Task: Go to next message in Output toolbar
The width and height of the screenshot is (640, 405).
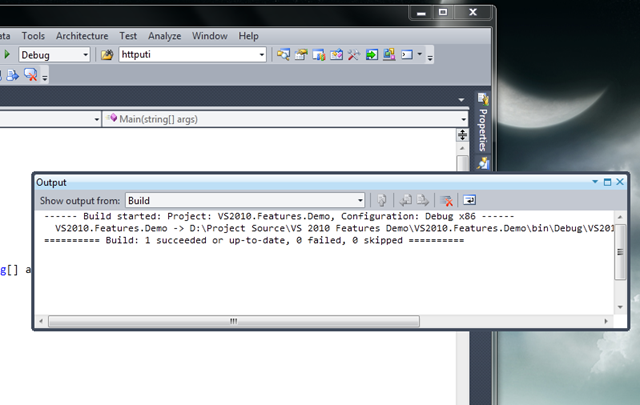Action: tap(422, 200)
